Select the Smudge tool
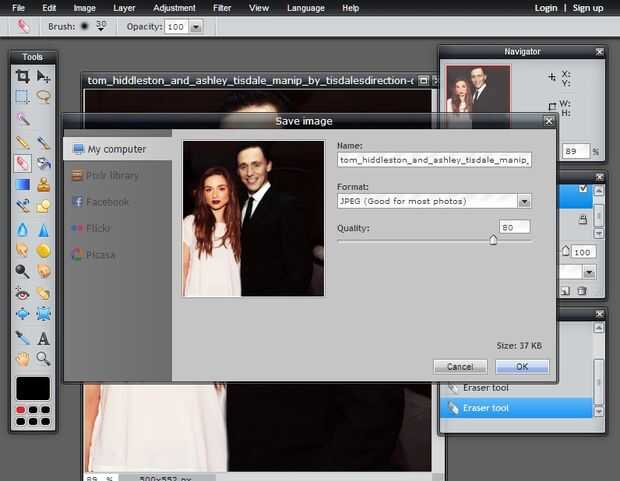Image resolution: width=620 pixels, height=481 pixels. pyautogui.click(x=23, y=250)
